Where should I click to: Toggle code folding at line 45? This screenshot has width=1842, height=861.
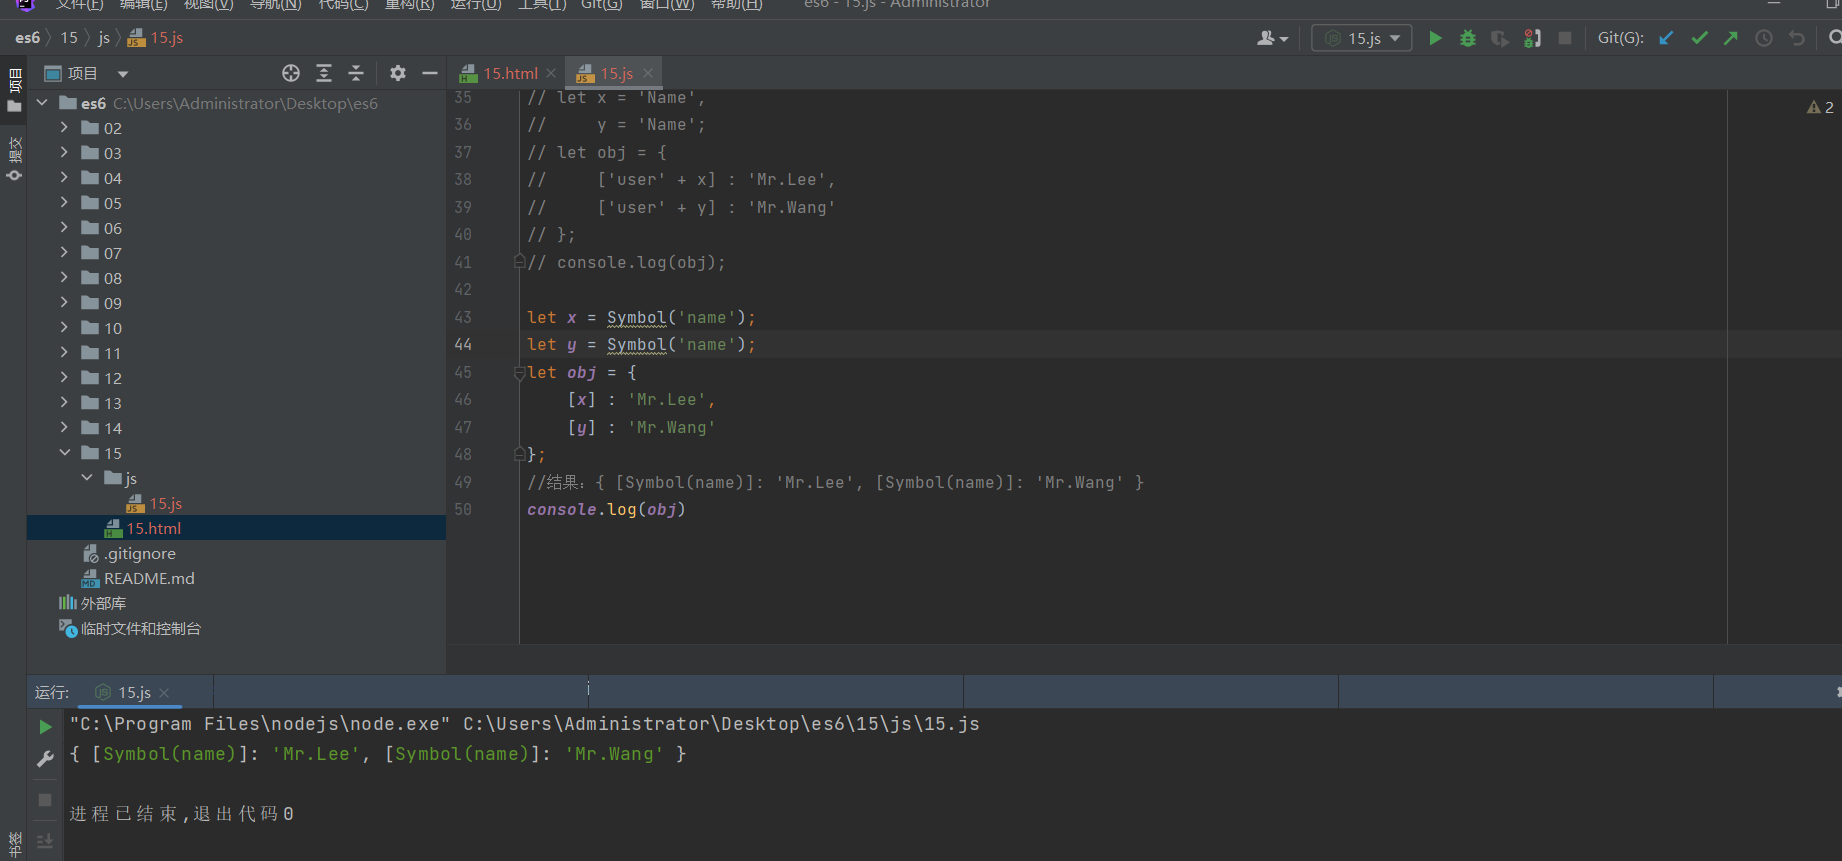519,372
